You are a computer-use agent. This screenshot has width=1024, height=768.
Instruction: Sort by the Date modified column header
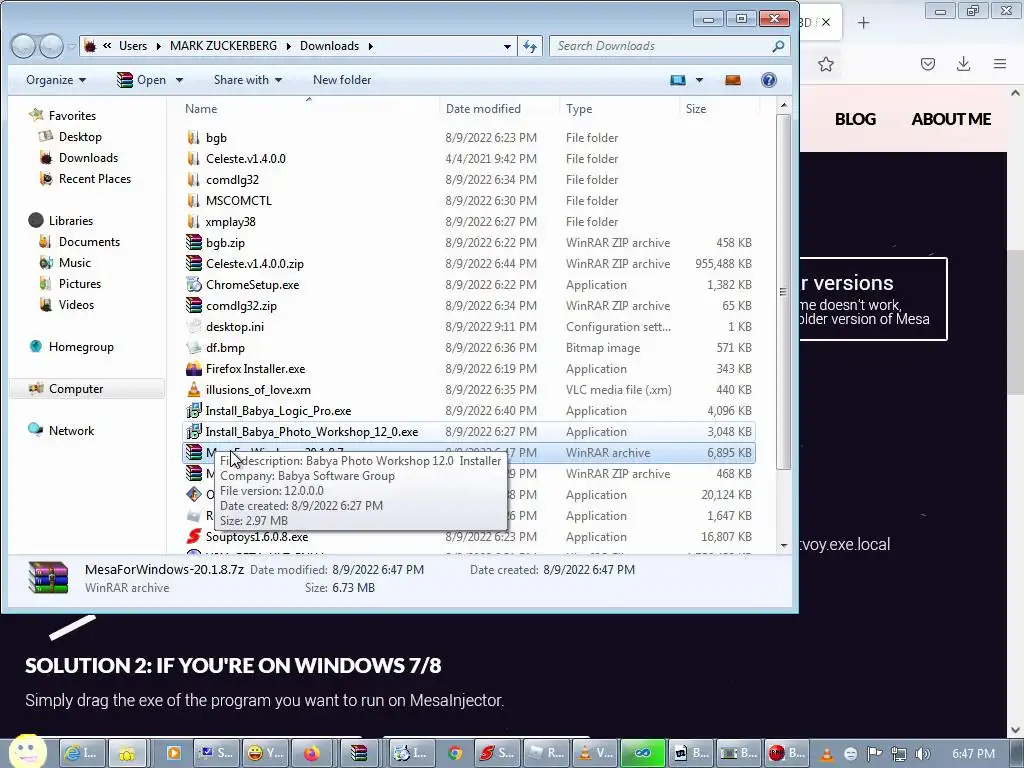point(483,108)
